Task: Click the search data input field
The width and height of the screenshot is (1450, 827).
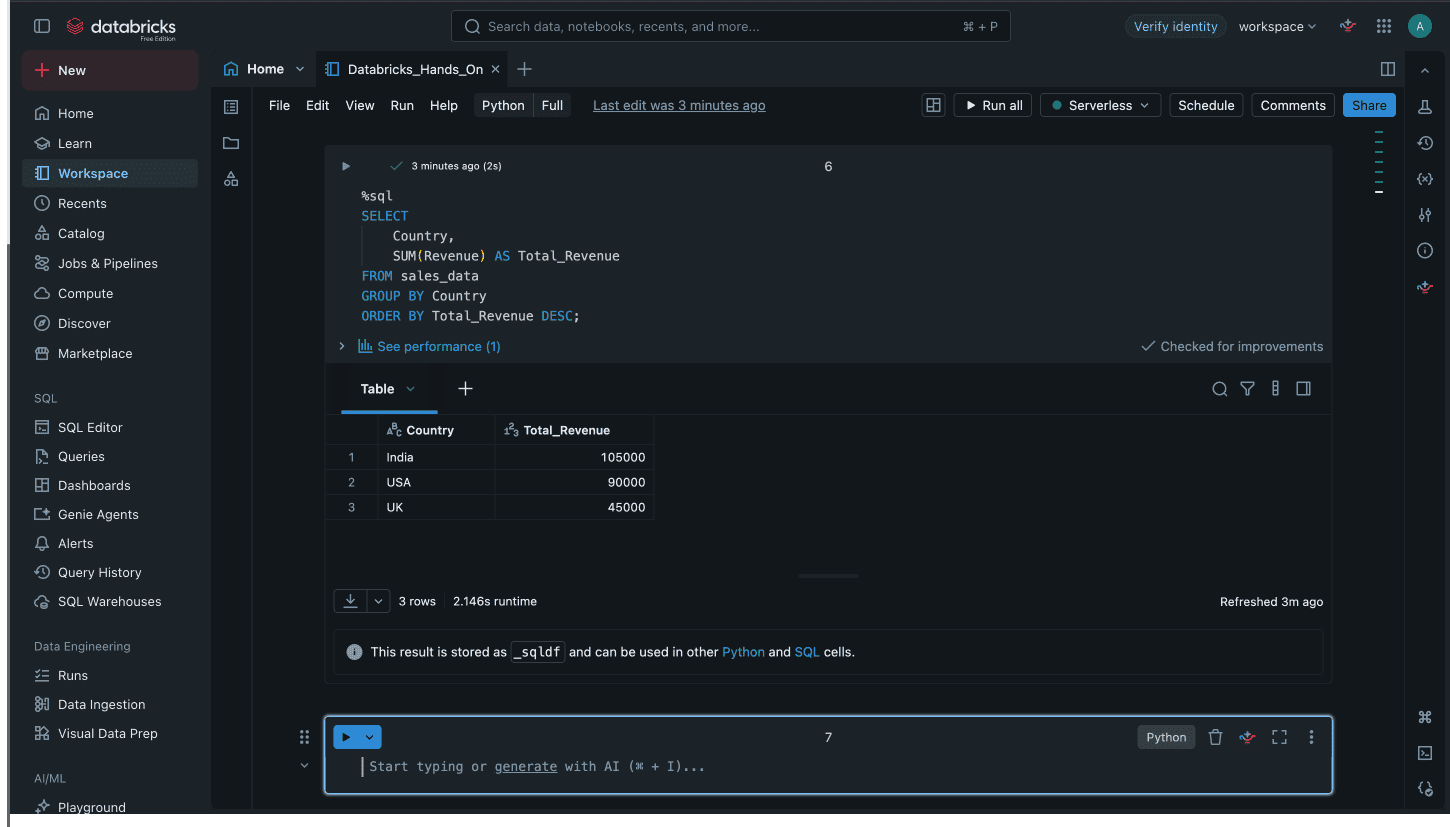Action: 730,27
